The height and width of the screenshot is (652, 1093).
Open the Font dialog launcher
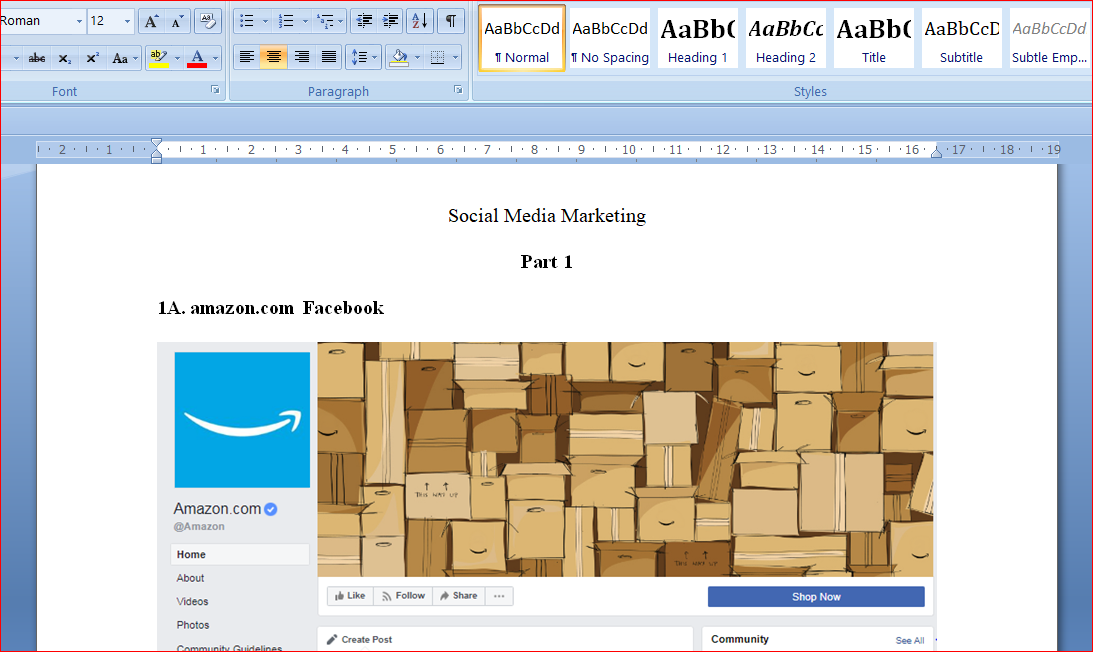(x=215, y=90)
